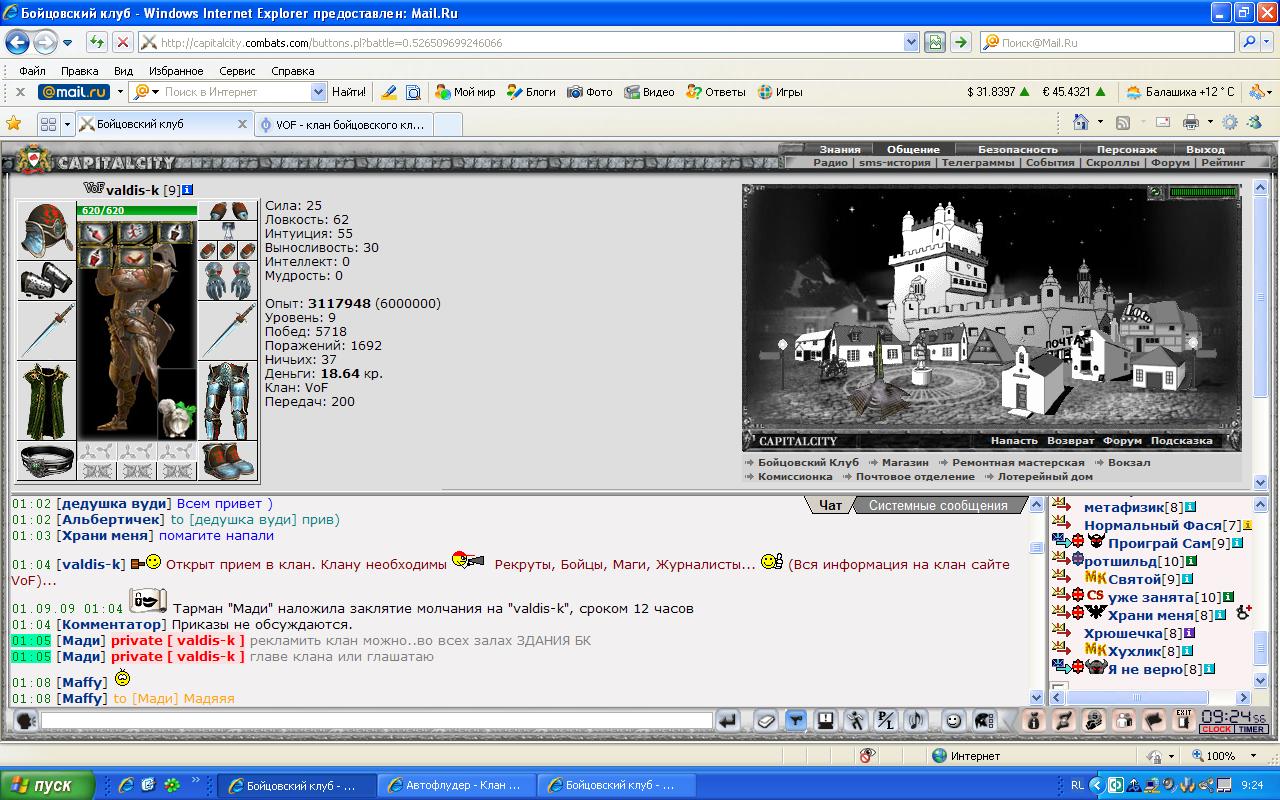Open the Quick Tabs dropdown arrow
1280x800 pixels.
click(x=68, y=124)
